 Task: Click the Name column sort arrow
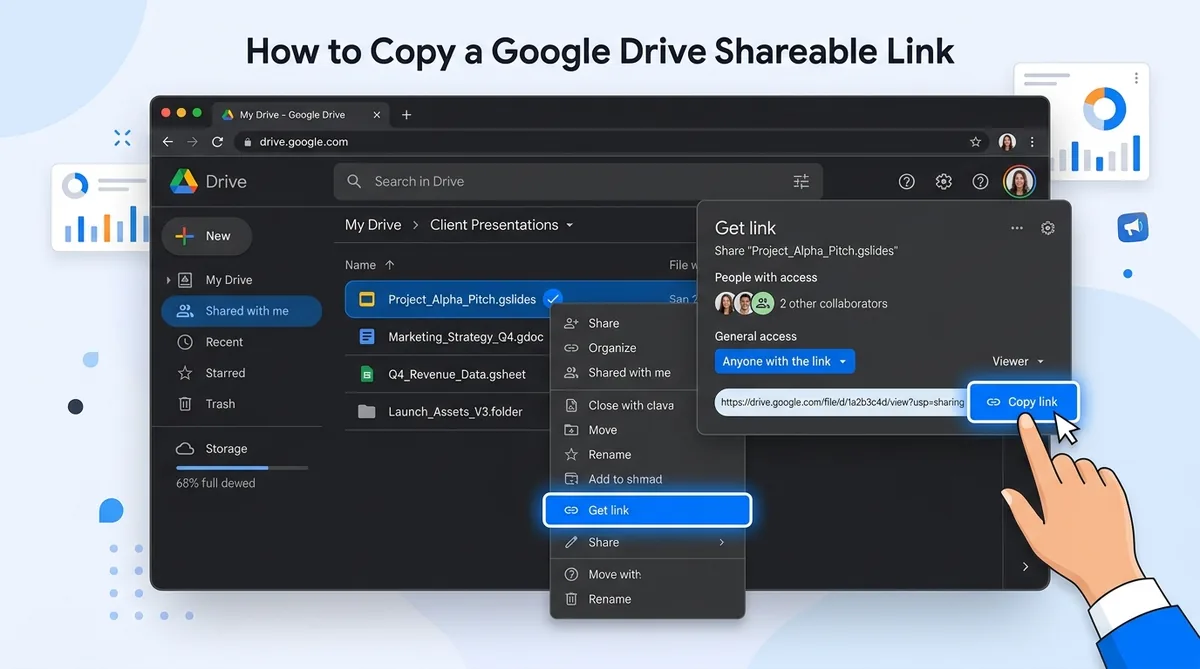point(390,265)
